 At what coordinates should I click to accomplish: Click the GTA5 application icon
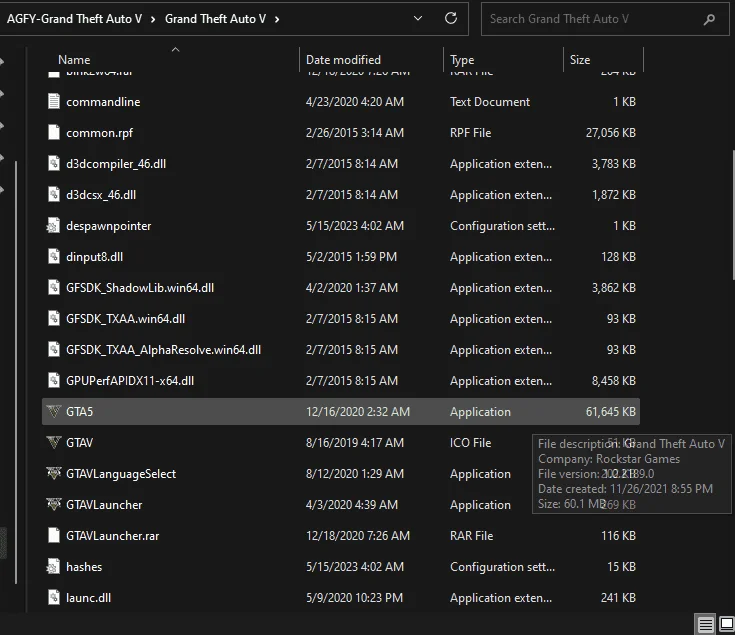(x=54, y=411)
